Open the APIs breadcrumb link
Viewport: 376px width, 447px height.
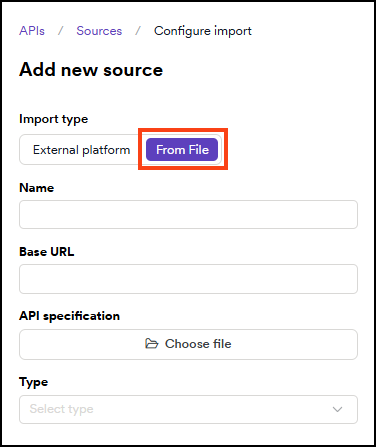32,31
